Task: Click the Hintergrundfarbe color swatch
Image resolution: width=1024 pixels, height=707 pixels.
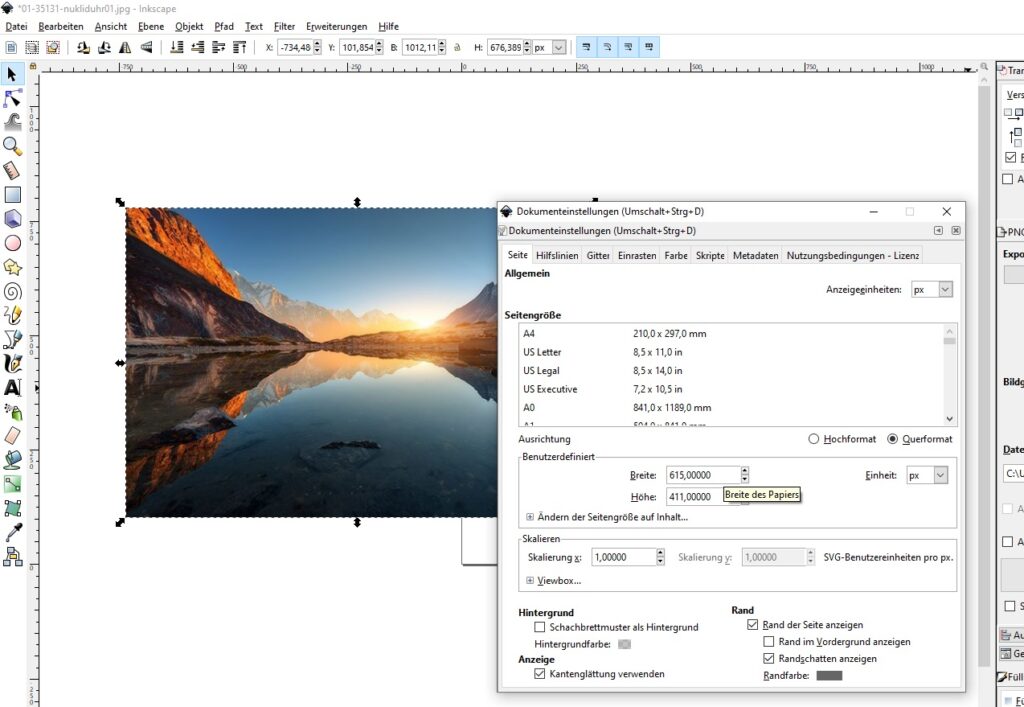Action: click(x=624, y=644)
